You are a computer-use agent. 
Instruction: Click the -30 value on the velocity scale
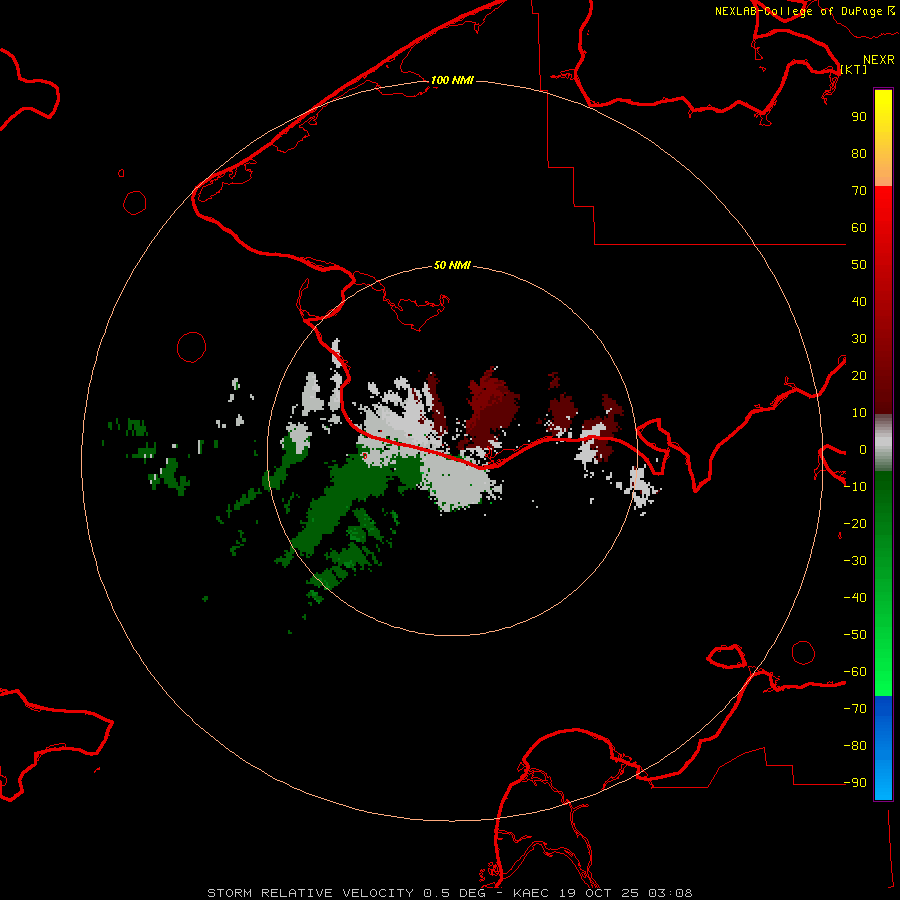coord(855,561)
